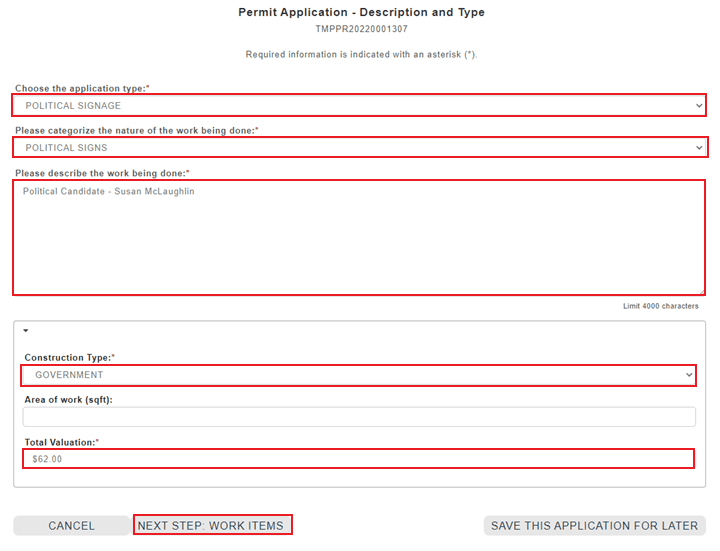This screenshot has width=720, height=551.
Task: Click inside the work description text area
Action: tap(358, 238)
